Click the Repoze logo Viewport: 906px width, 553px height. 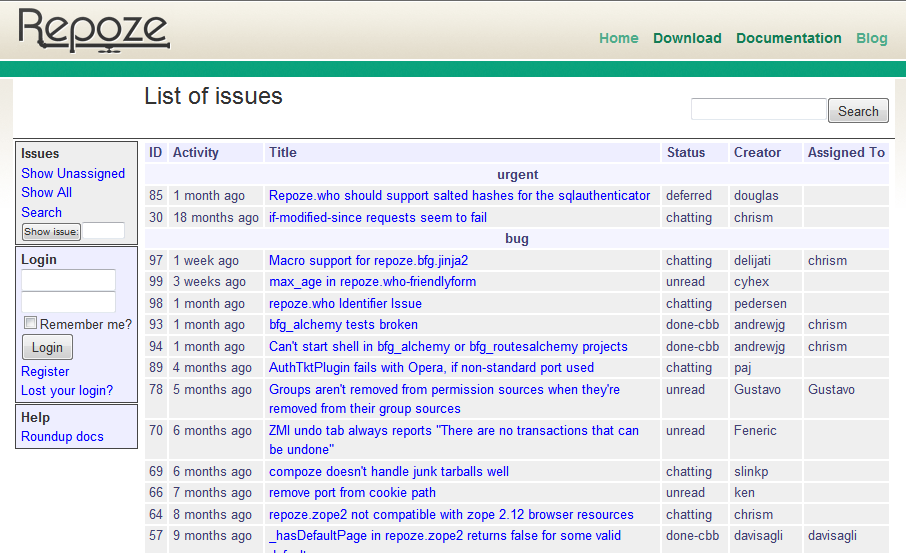click(x=94, y=30)
